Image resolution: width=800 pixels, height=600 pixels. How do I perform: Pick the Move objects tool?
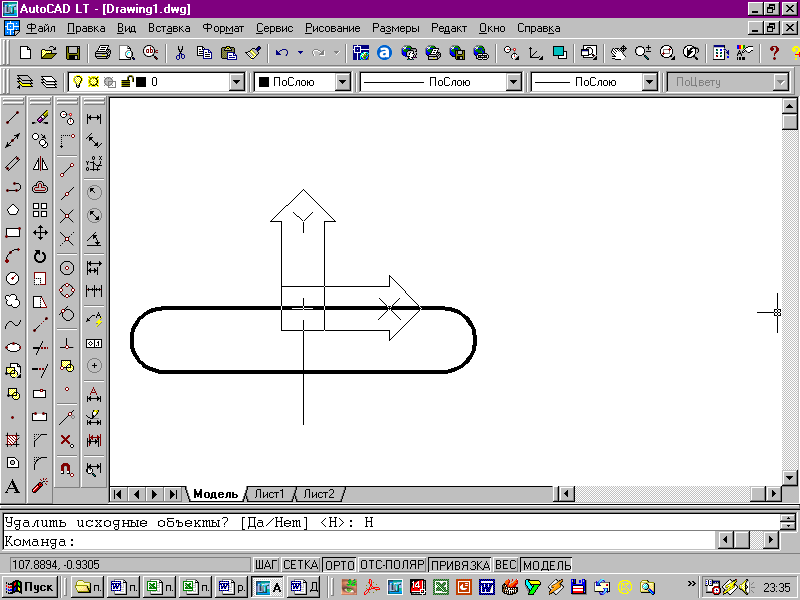(40, 233)
